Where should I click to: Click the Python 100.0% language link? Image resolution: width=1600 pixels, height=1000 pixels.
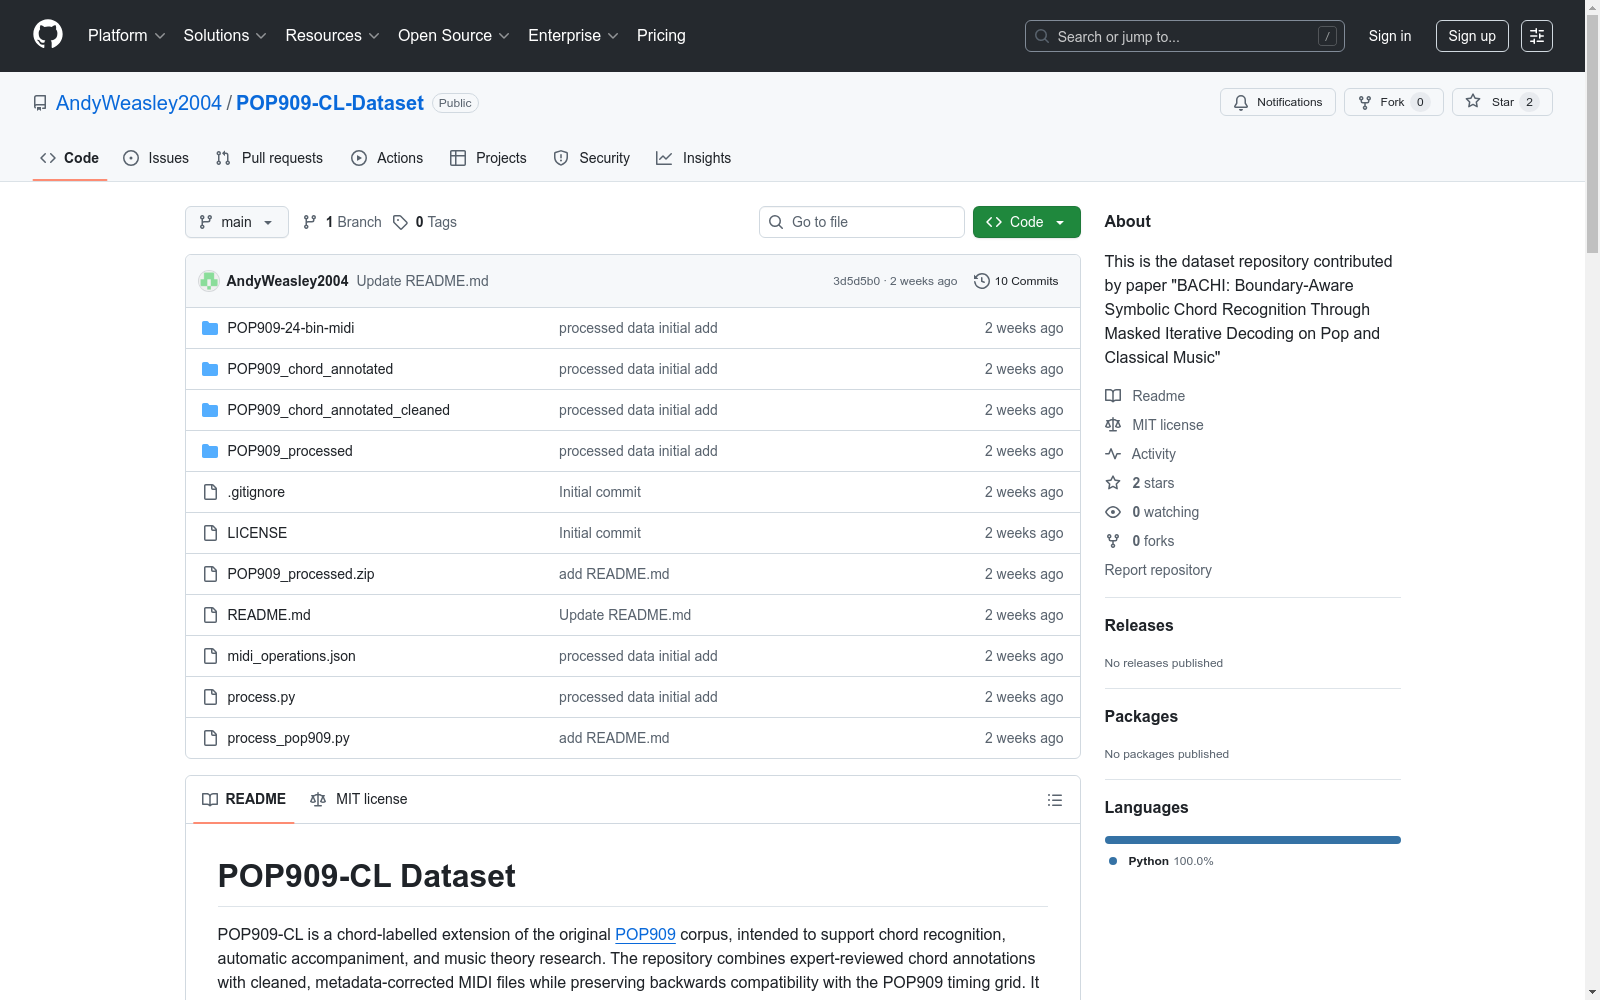pyautogui.click(x=1161, y=861)
